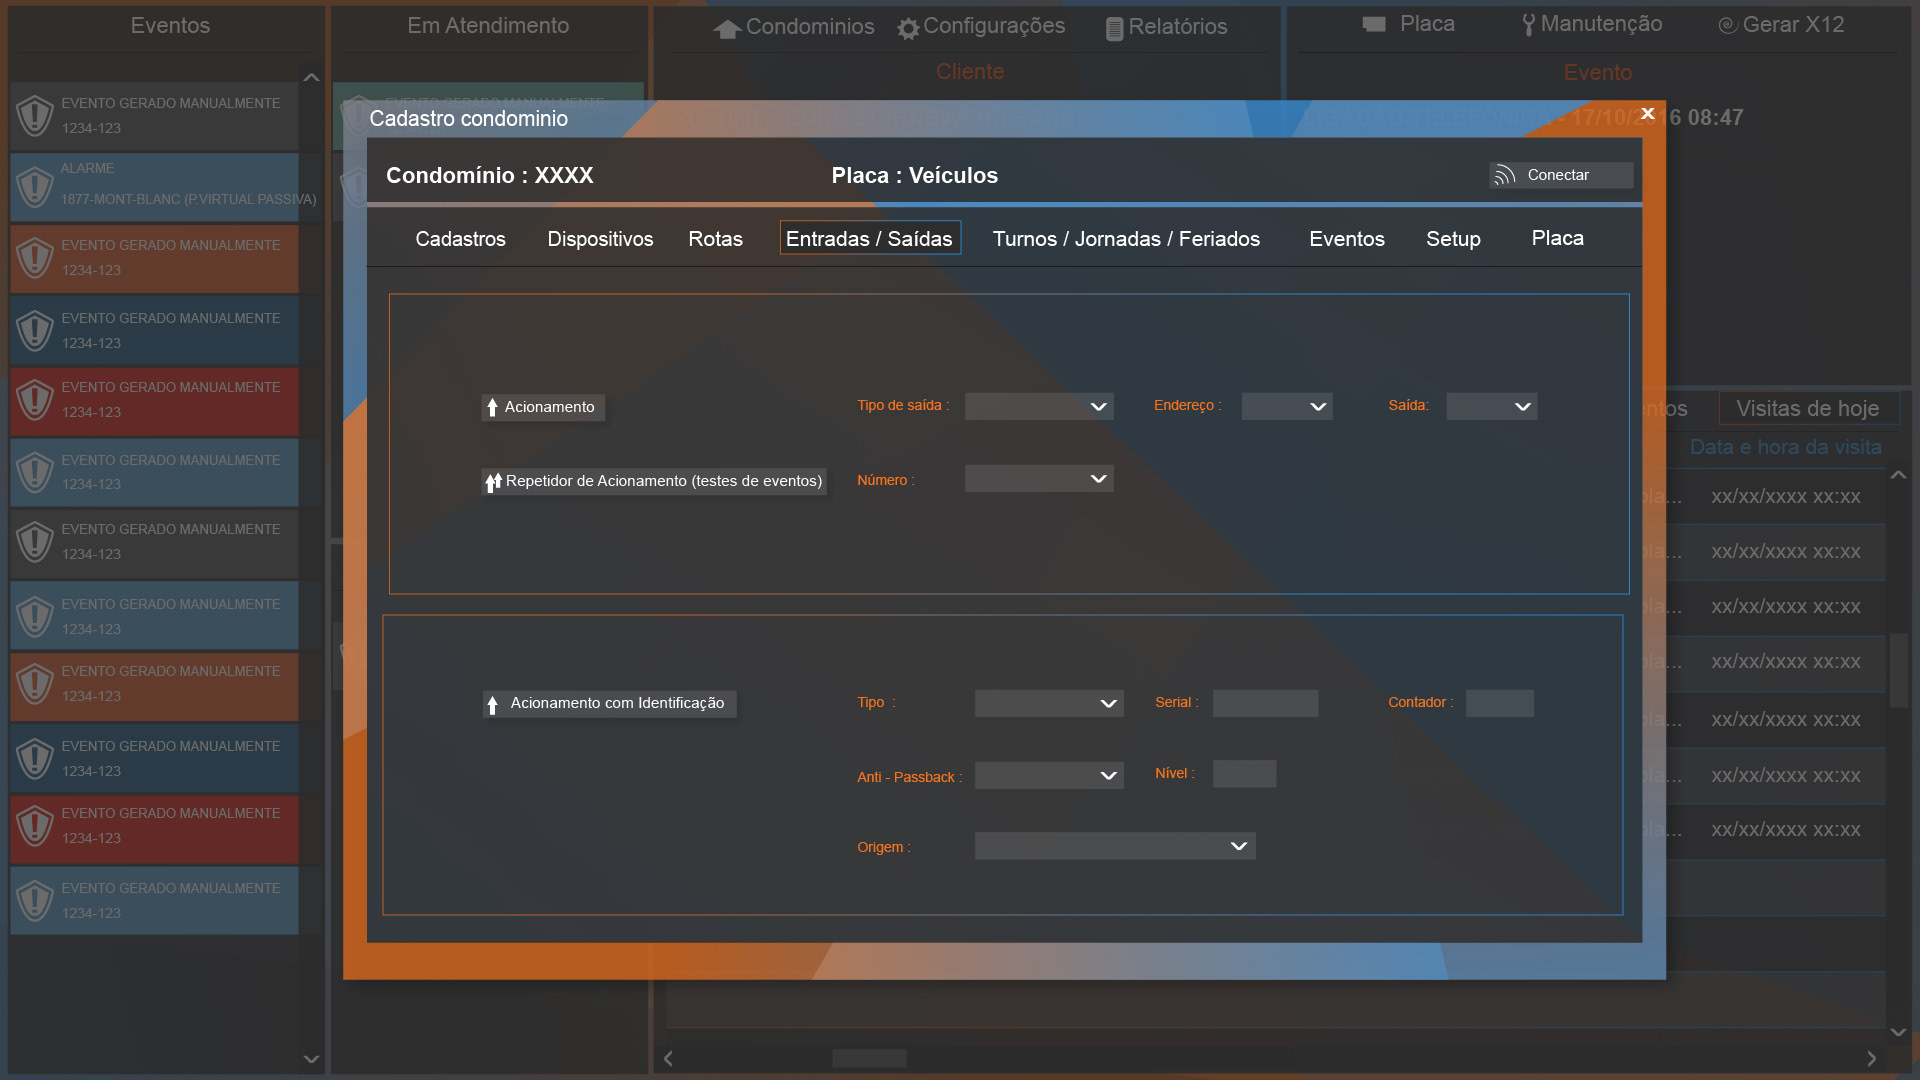Image resolution: width=1920 pixels, height=1080 pixels.
Task: Switch to the Dispositivos tab
Action: click(x=600, y=239)
